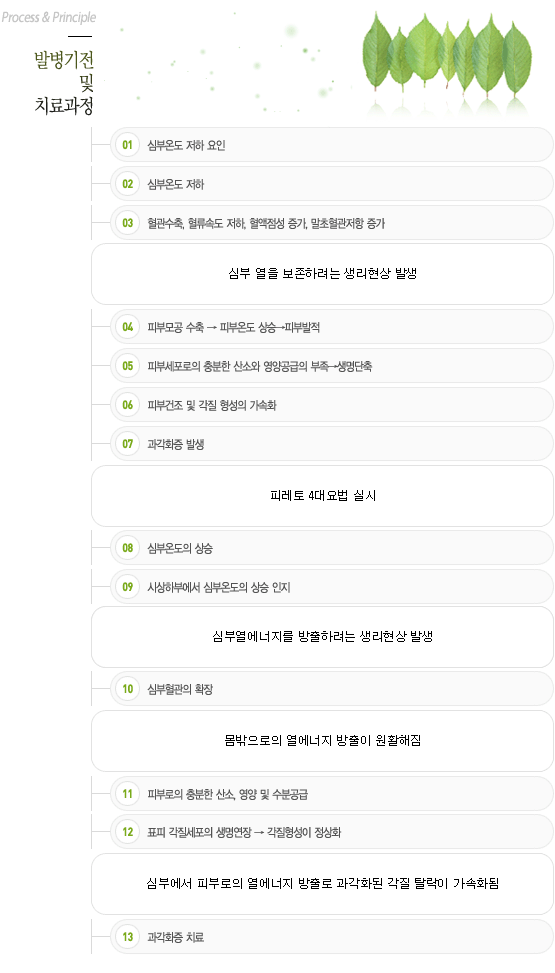Click the '심부온도의 상승' step text
Screen dimensions: 555x973
click(180, 549)
